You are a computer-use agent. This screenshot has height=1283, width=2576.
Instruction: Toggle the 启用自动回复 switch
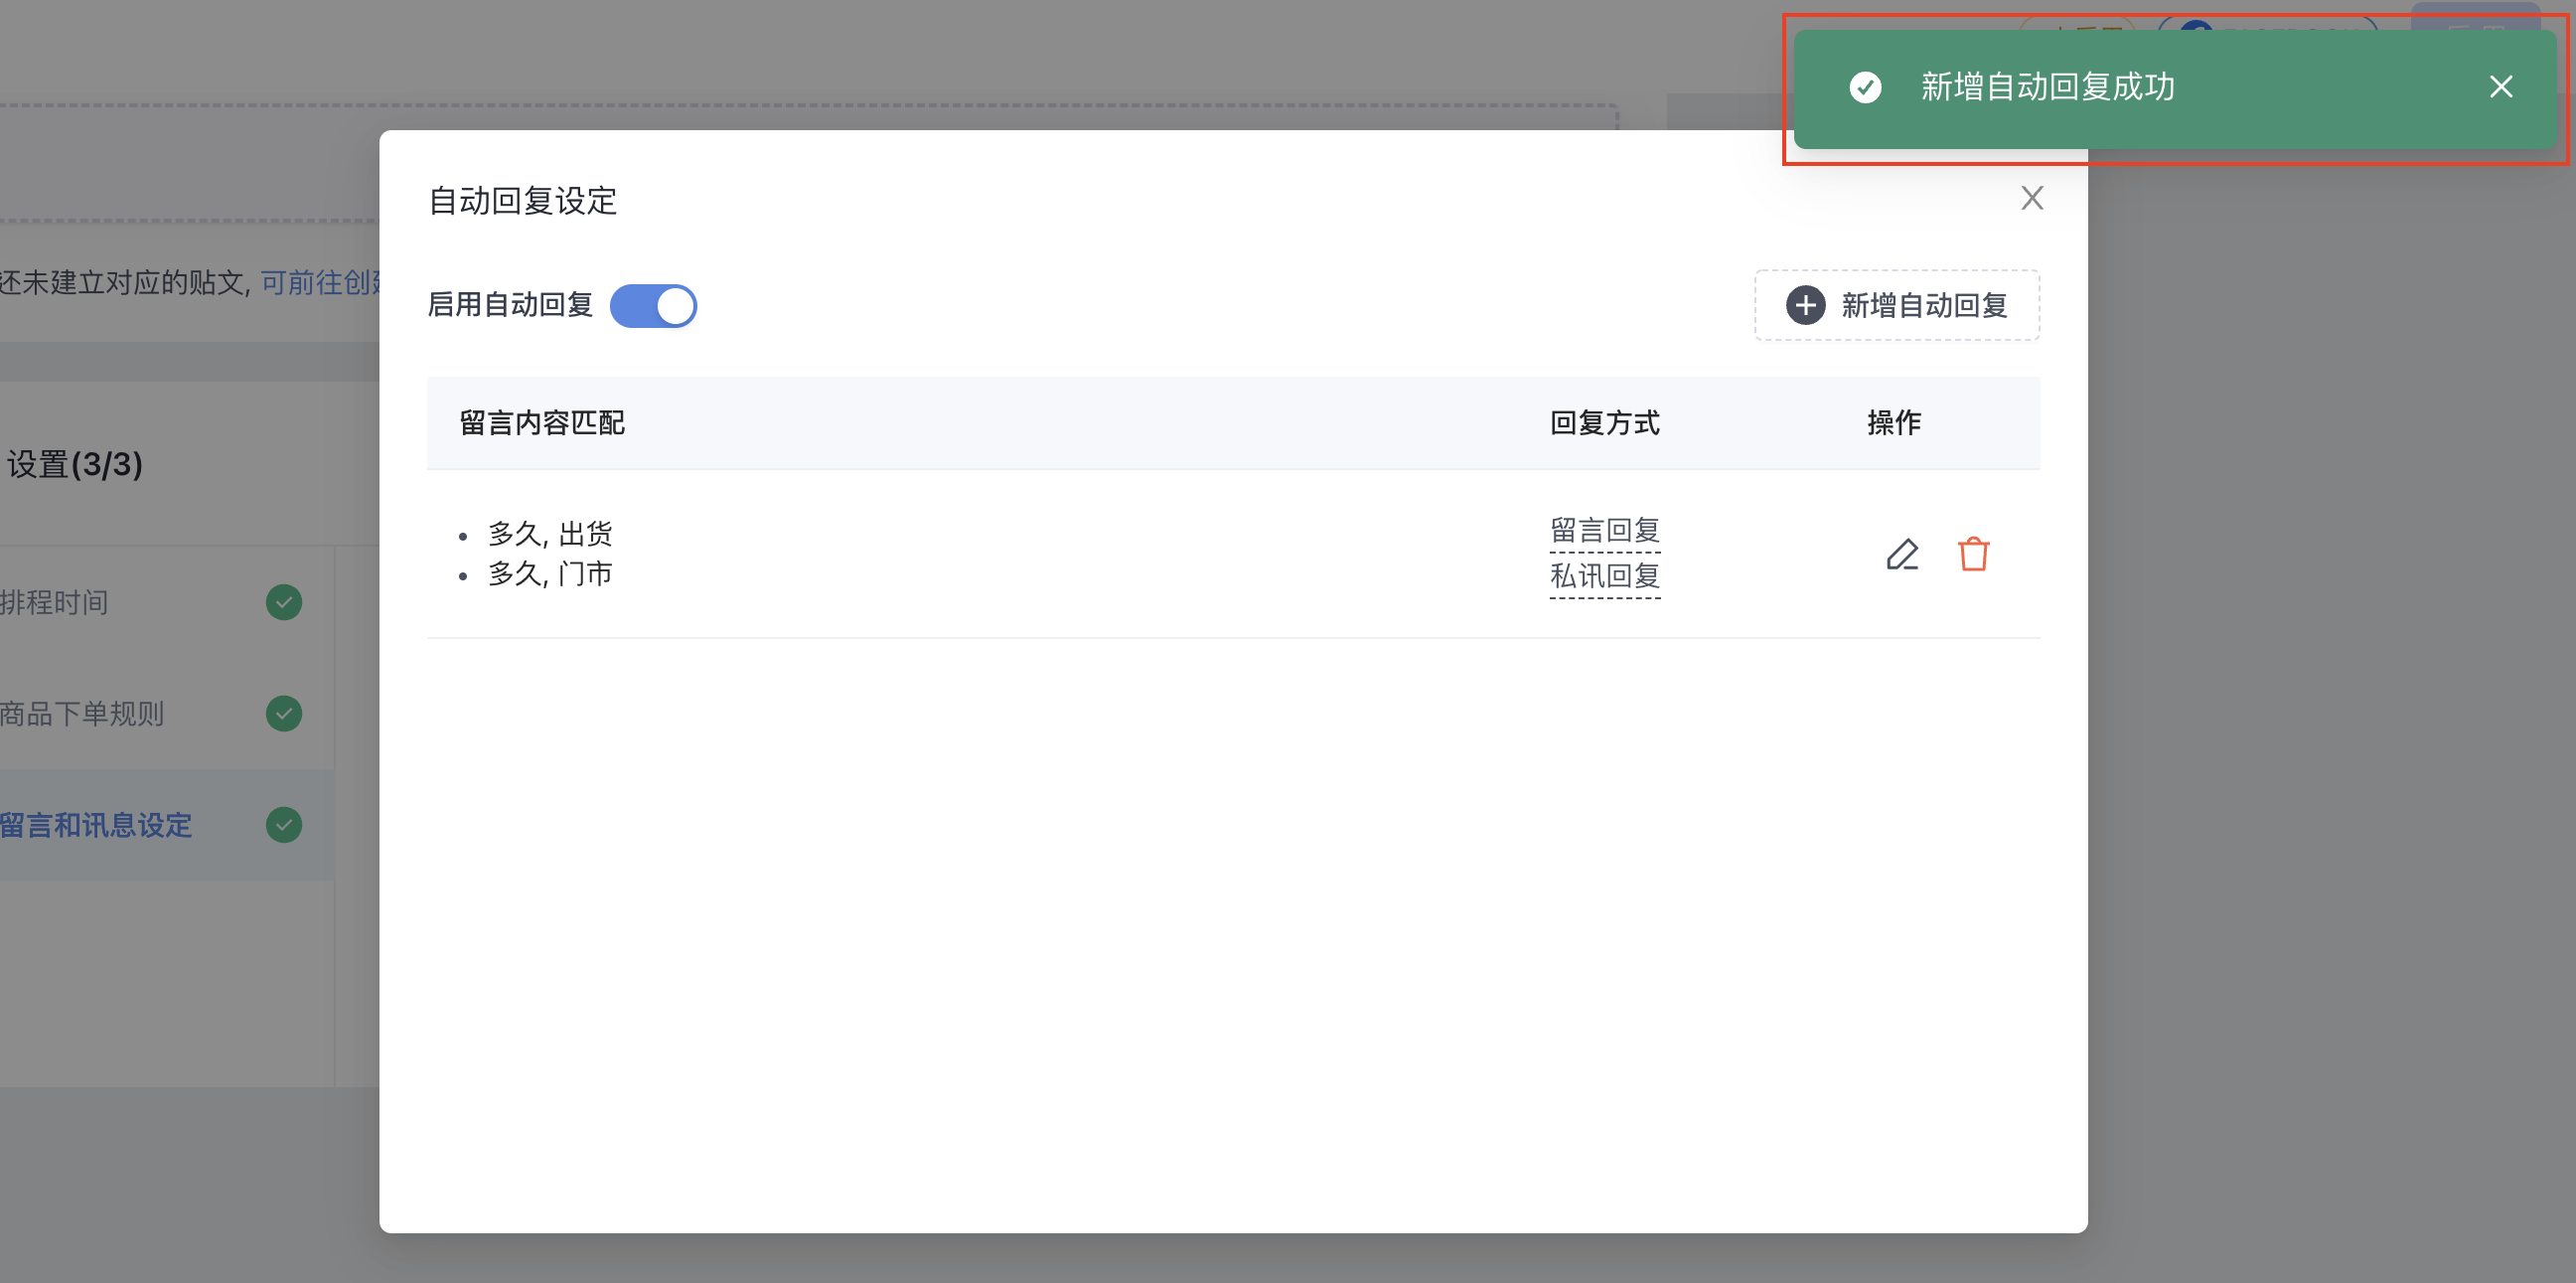653,306
